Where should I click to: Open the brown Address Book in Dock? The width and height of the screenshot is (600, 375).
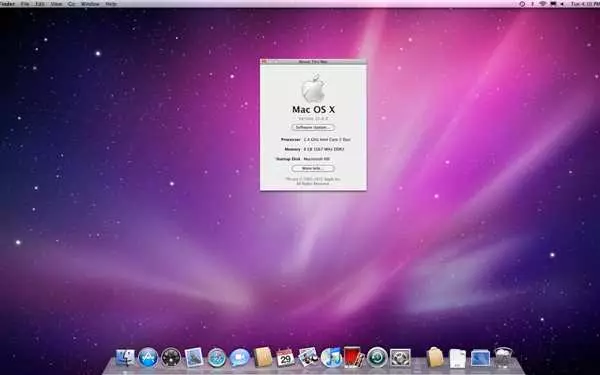[x=262, y=357]
